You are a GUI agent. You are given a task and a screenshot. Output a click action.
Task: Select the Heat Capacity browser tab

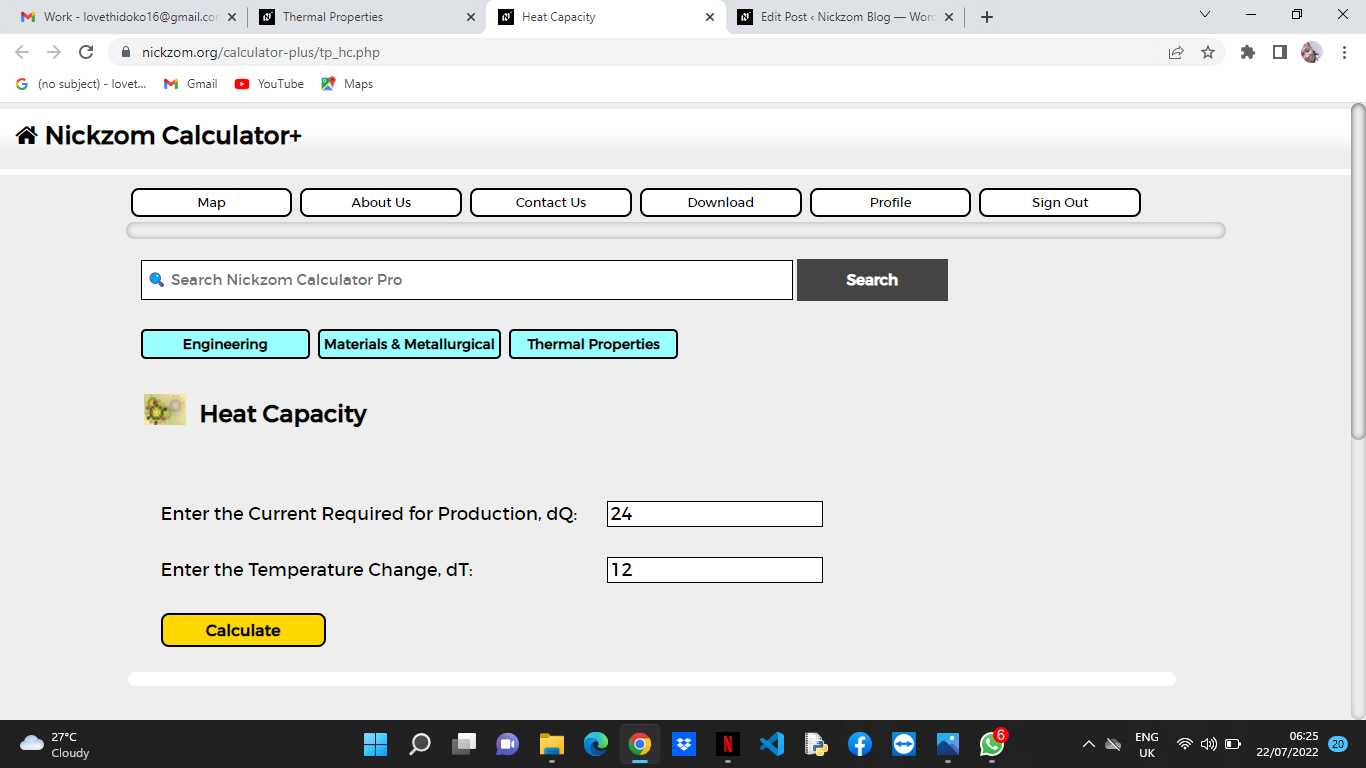coord(606,17)
